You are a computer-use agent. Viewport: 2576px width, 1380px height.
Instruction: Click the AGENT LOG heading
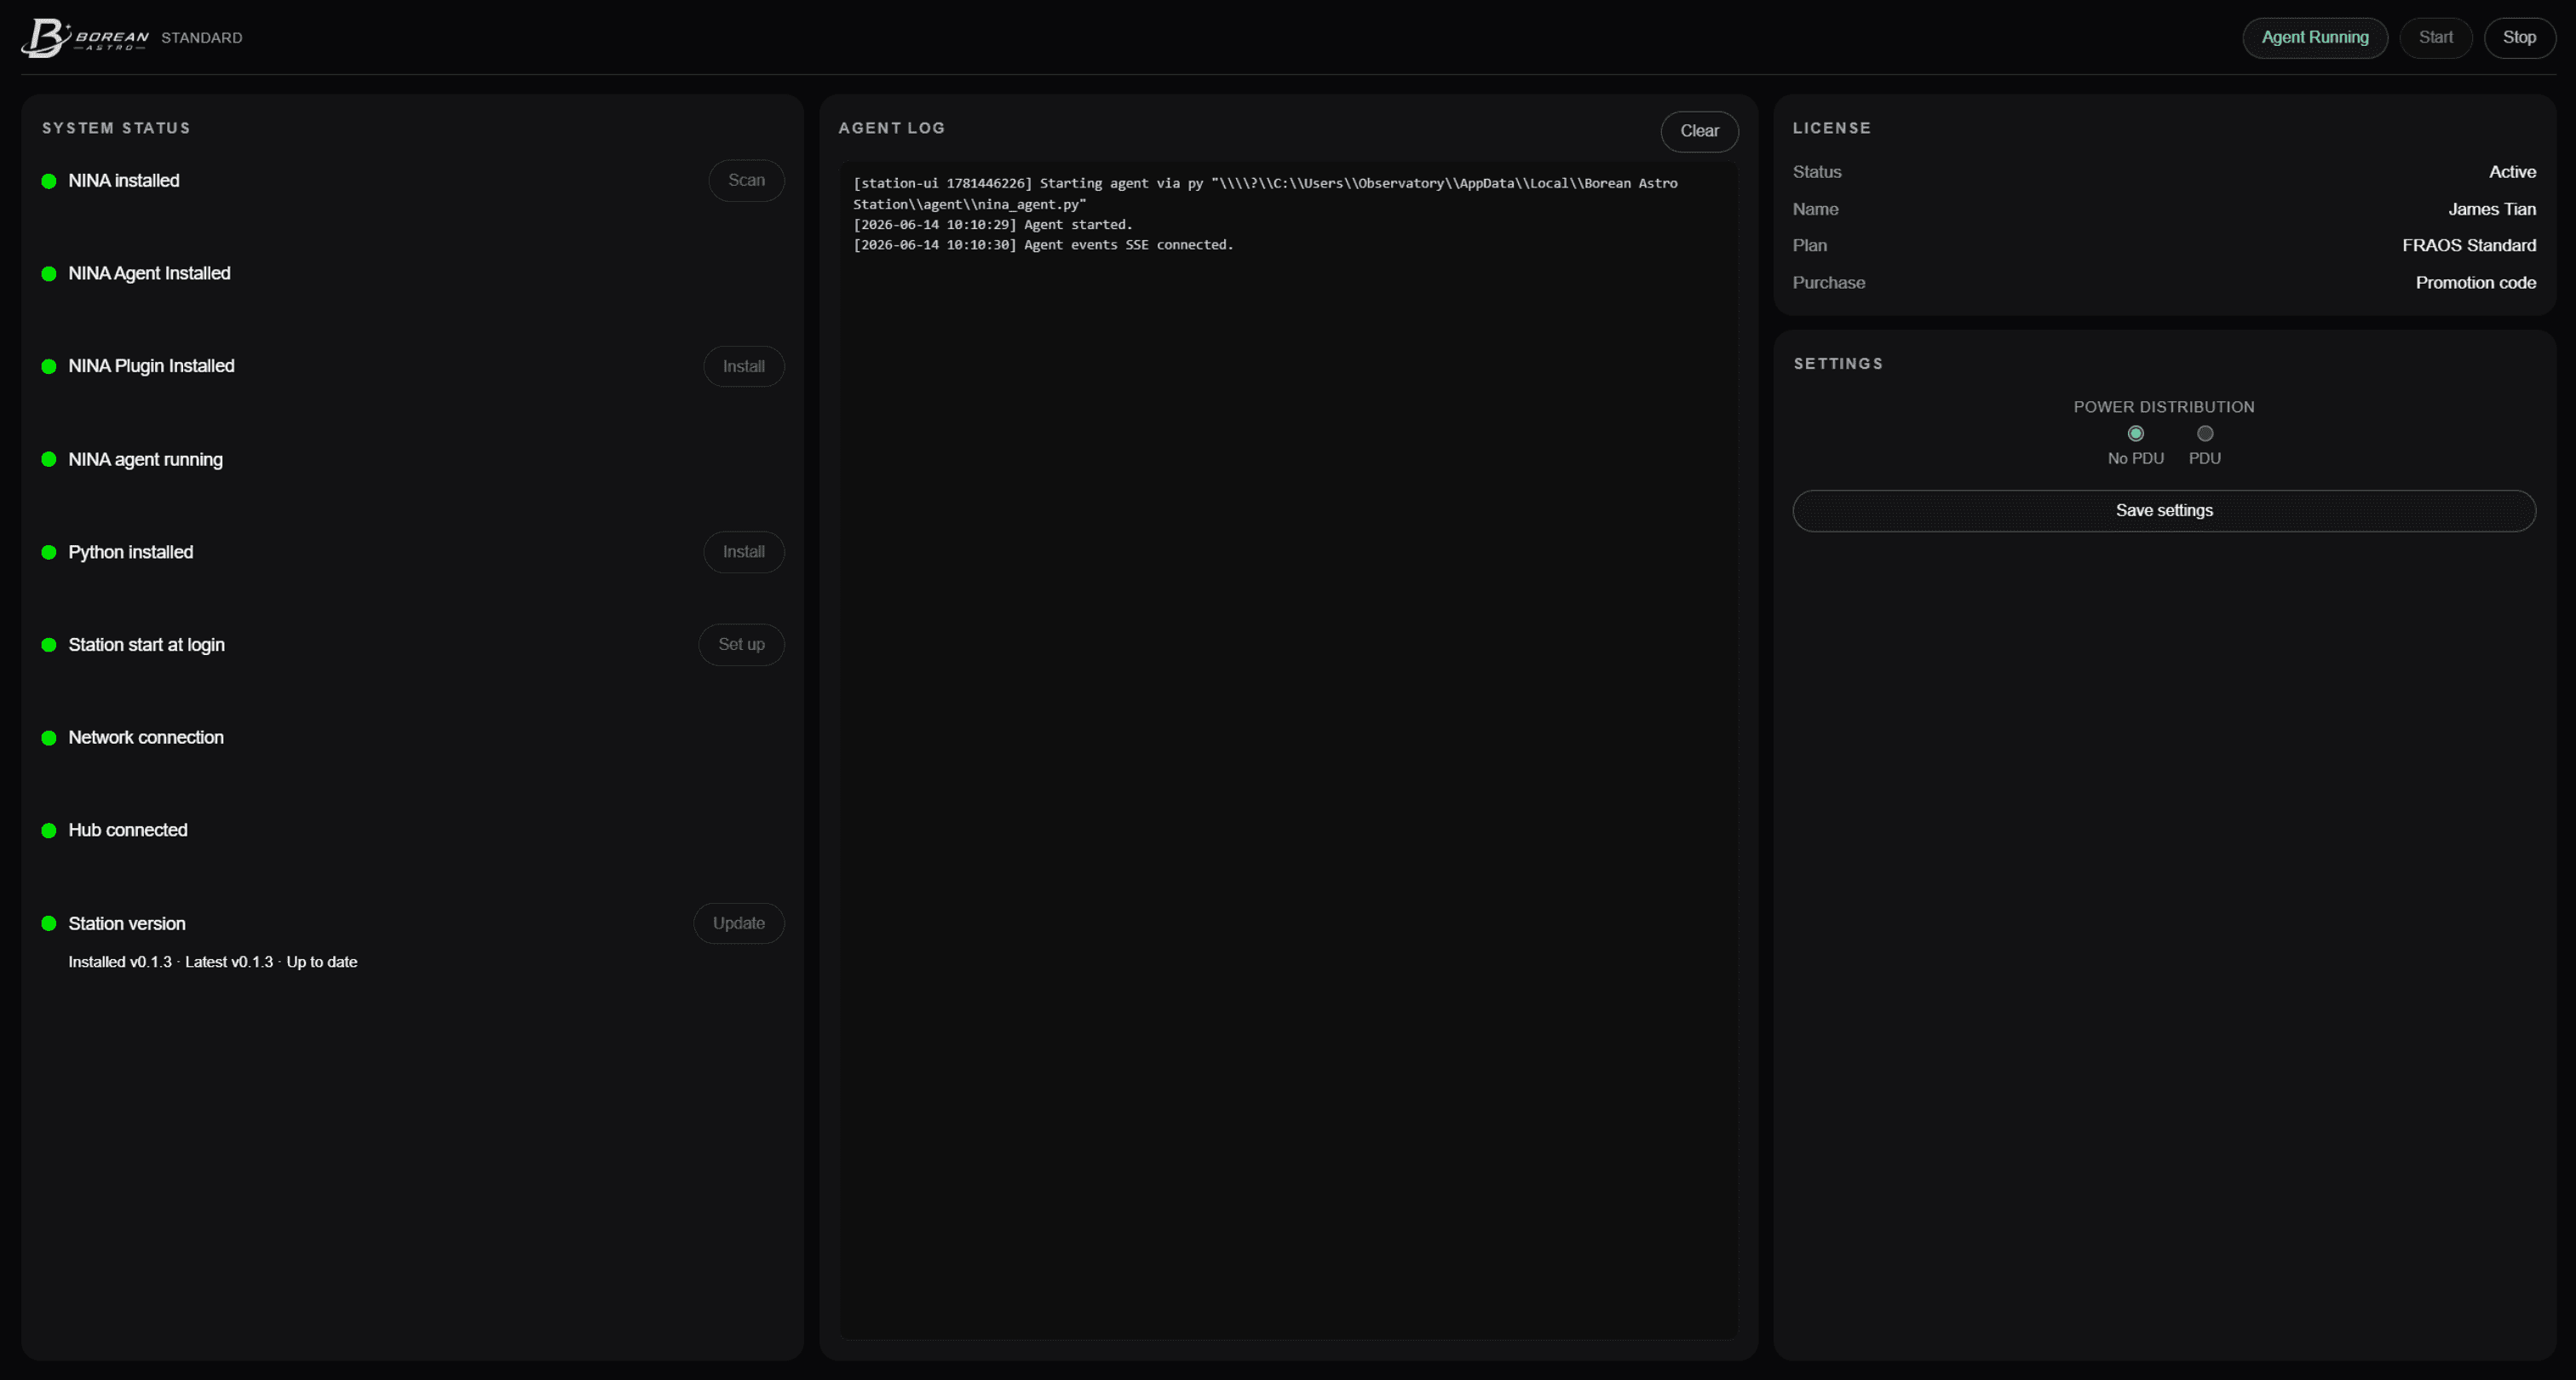pyautogui.click(x=891, y=128)
